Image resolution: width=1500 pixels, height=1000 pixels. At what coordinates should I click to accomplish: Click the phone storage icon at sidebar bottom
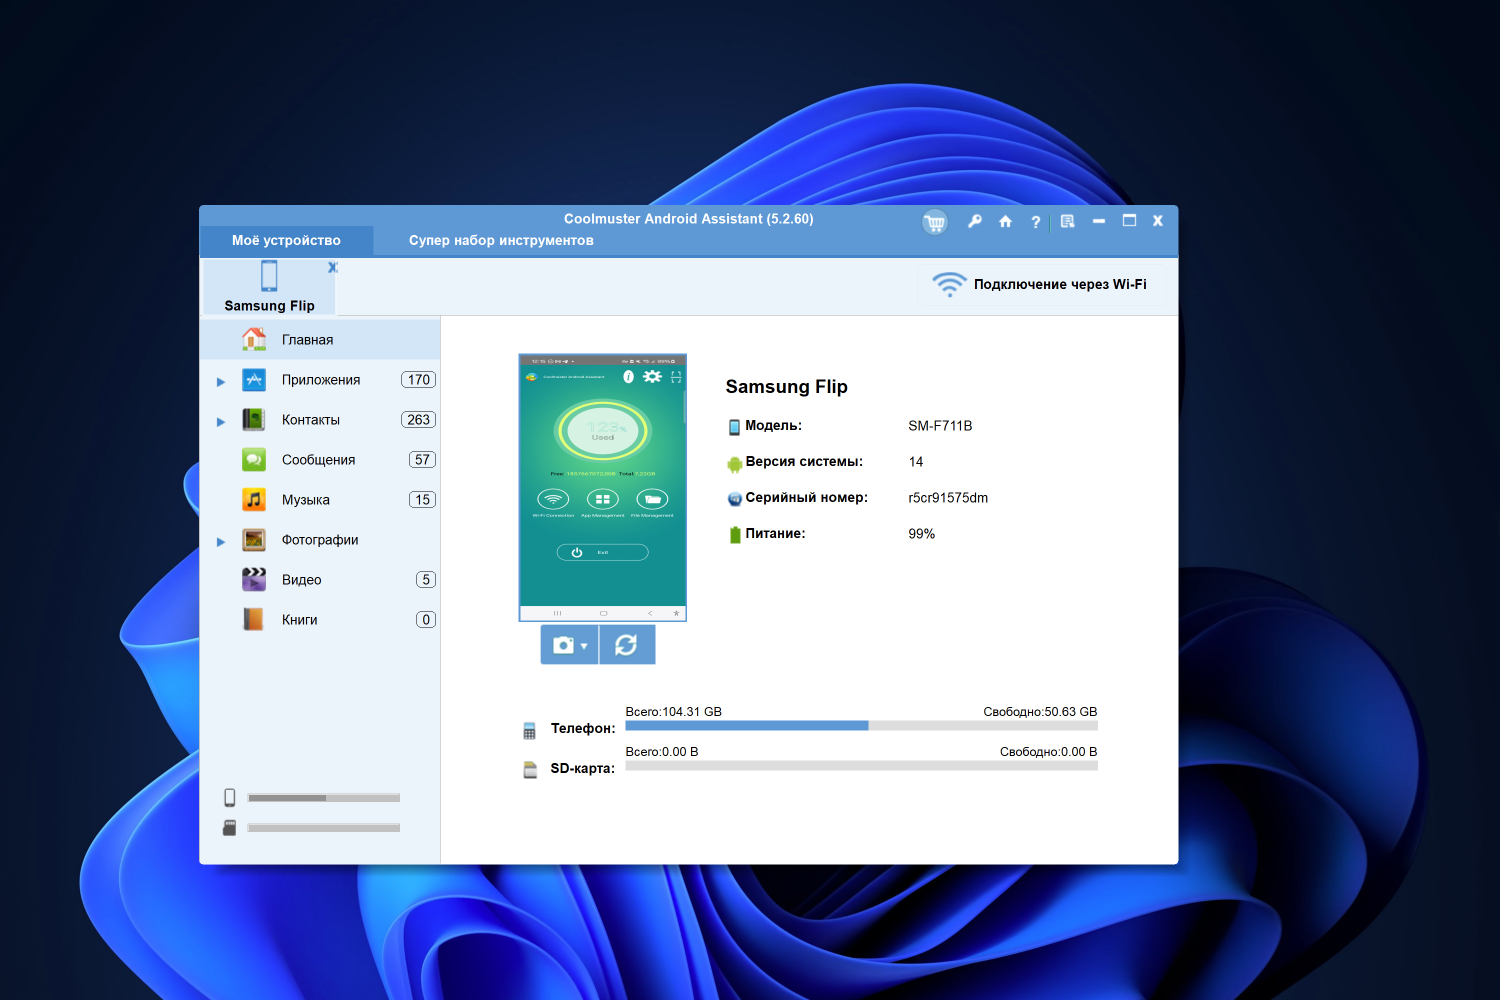(230, 797)
